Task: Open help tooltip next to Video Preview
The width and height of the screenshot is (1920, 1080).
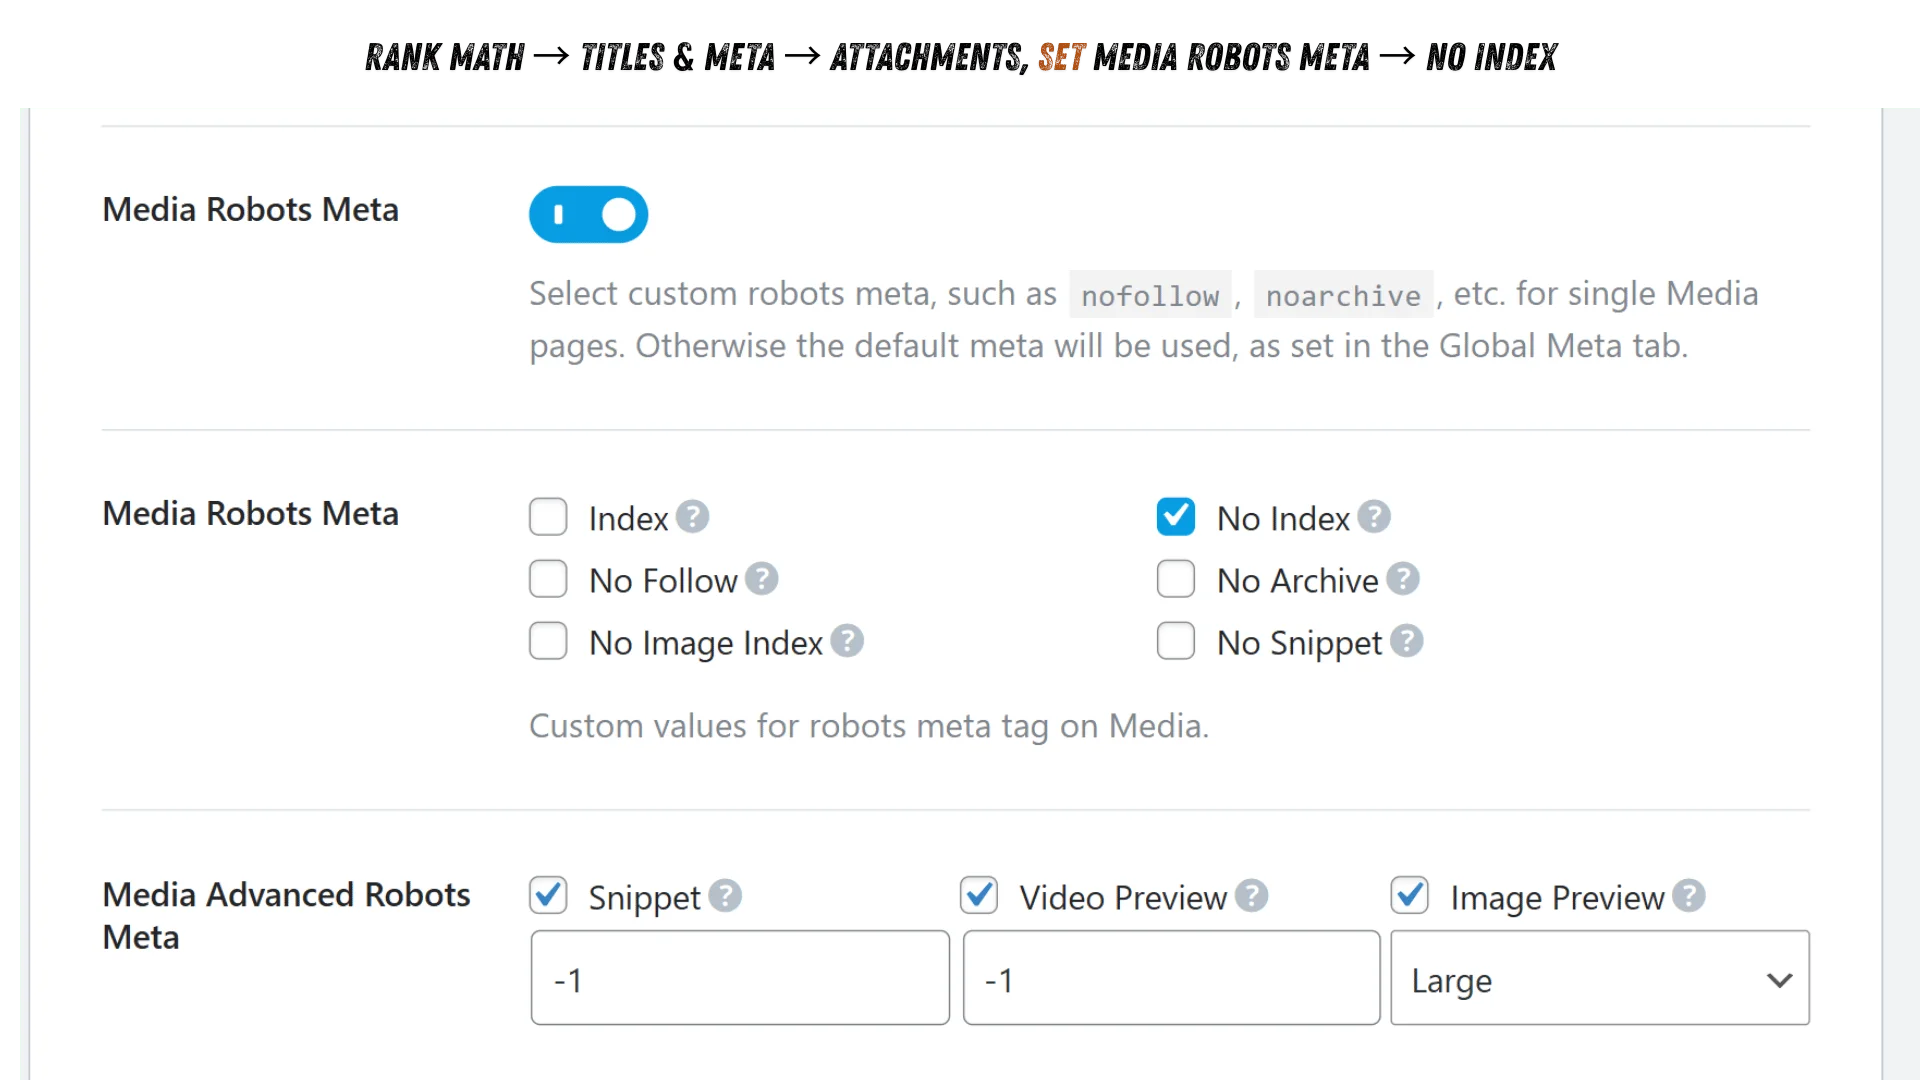Action: pyautogui.click(x=1251, y=896)
